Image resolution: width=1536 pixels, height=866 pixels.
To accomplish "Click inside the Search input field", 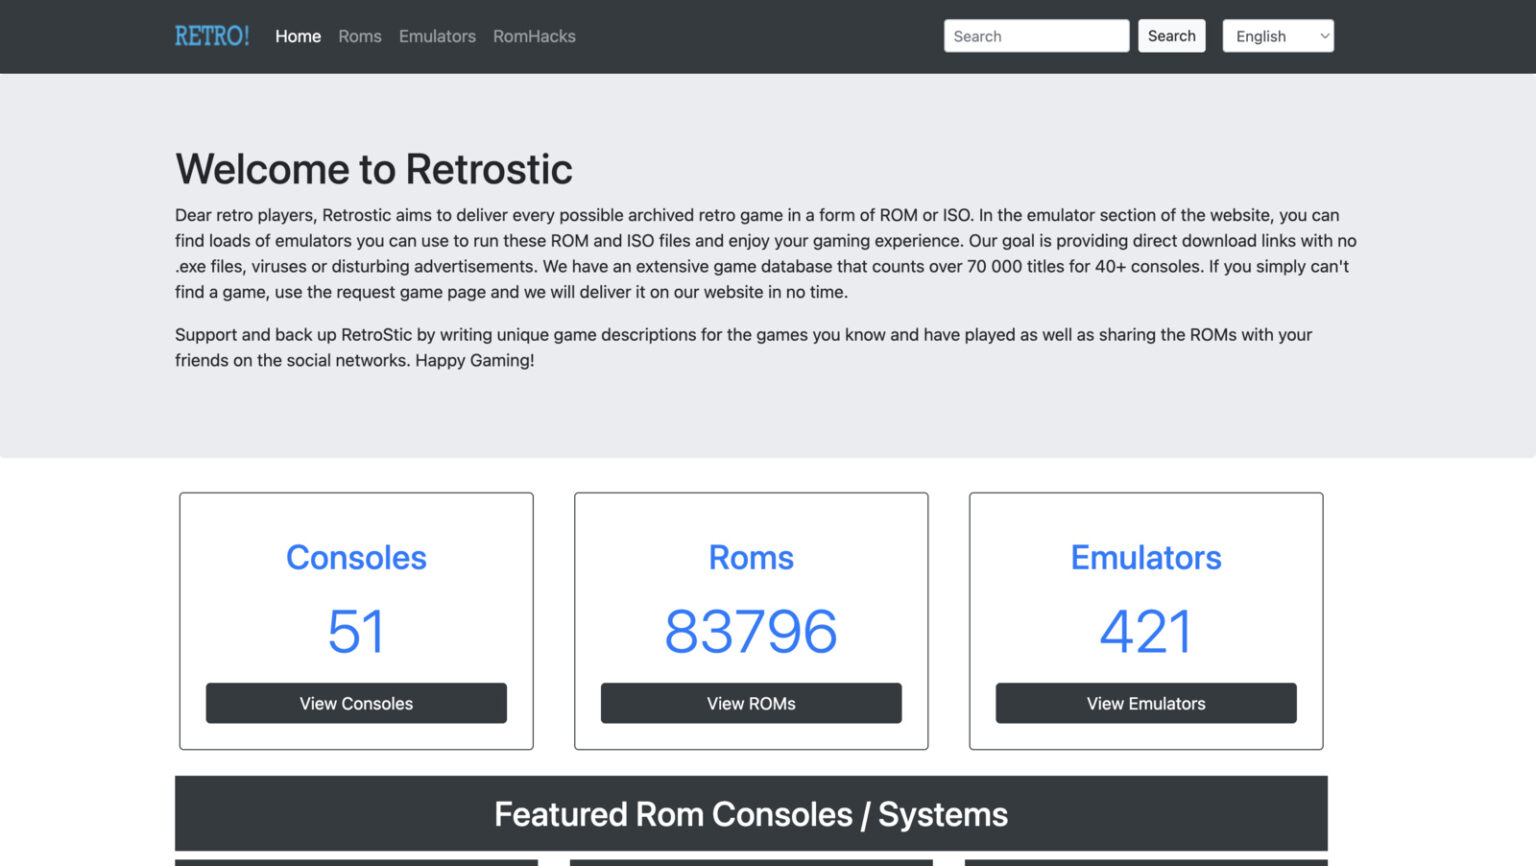I will (1036, 36).
